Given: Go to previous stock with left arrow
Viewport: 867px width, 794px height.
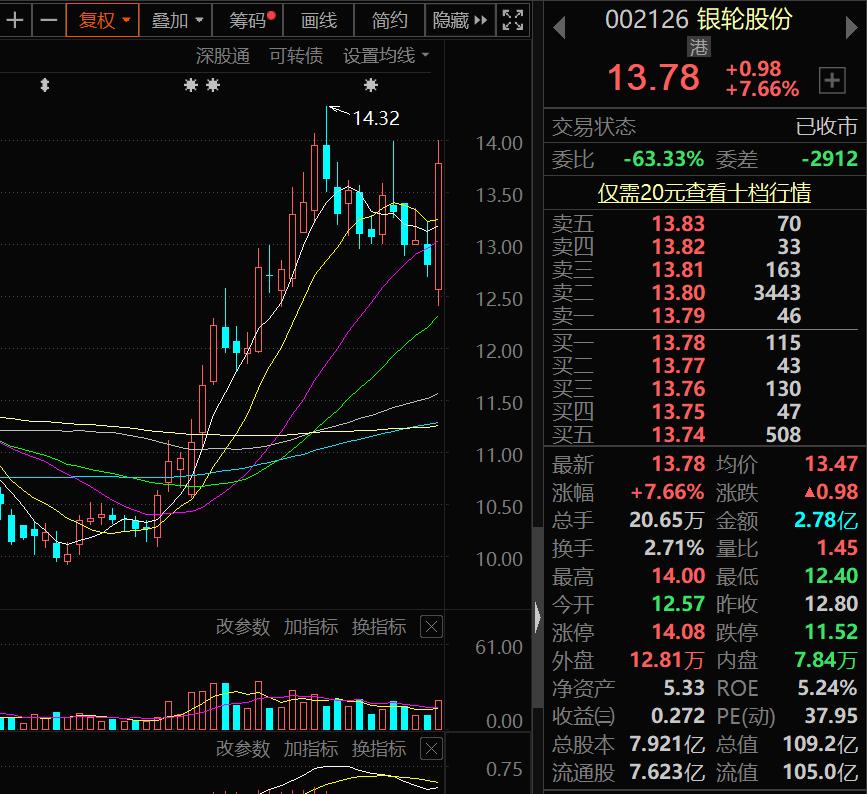Looking at the screenshot, I should click(x=559, y=28).
